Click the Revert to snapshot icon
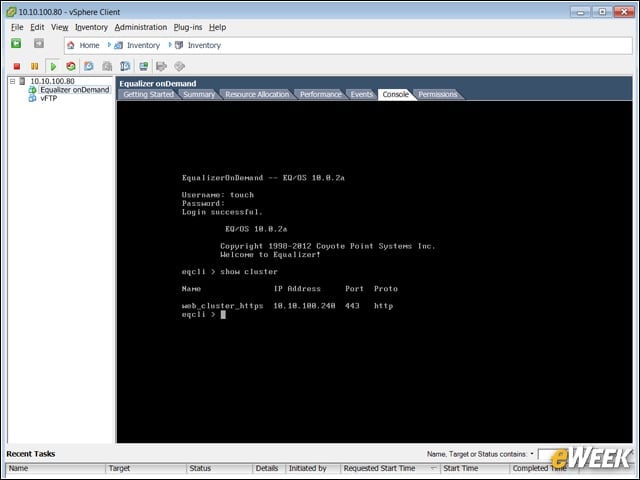640x480 pixels. pos(107,66)
